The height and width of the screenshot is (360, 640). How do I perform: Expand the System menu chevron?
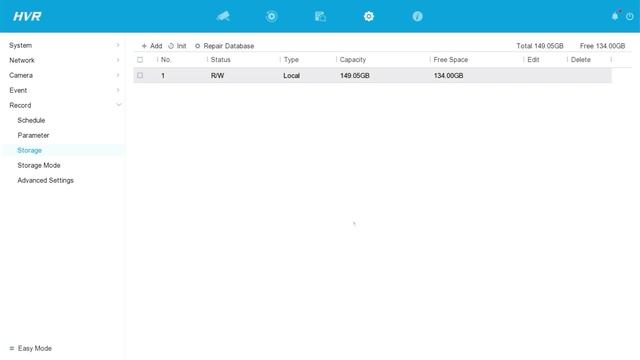(118, 45)
